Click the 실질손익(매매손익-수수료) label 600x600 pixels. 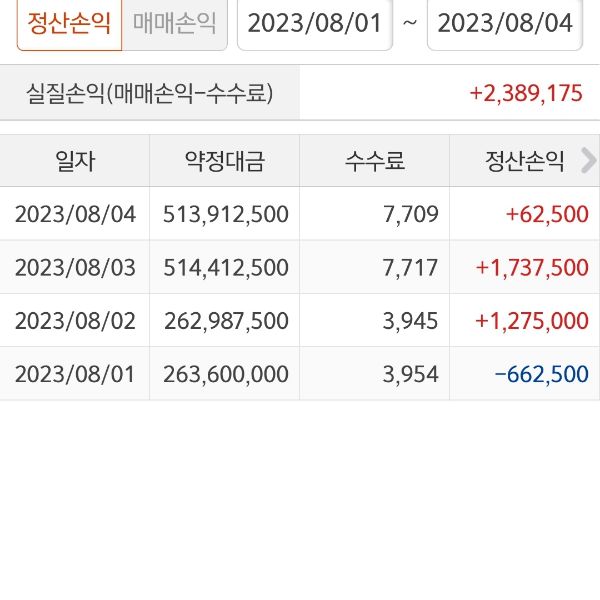point(149,94)
